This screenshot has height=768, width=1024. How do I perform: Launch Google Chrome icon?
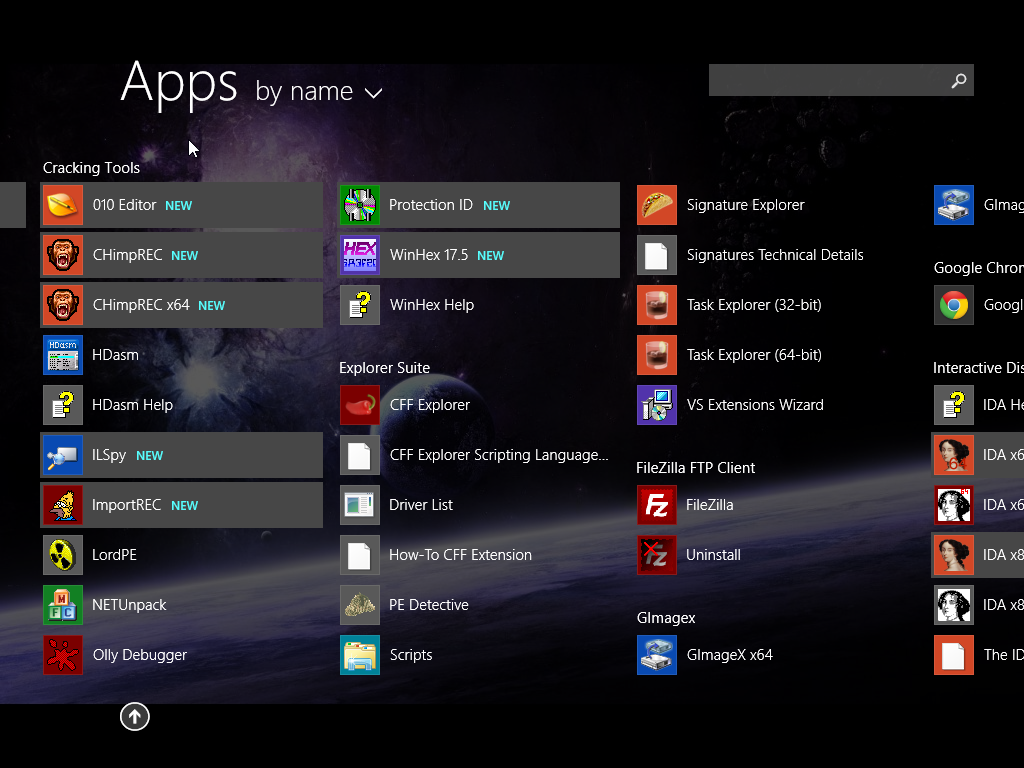tap(954, 305)
